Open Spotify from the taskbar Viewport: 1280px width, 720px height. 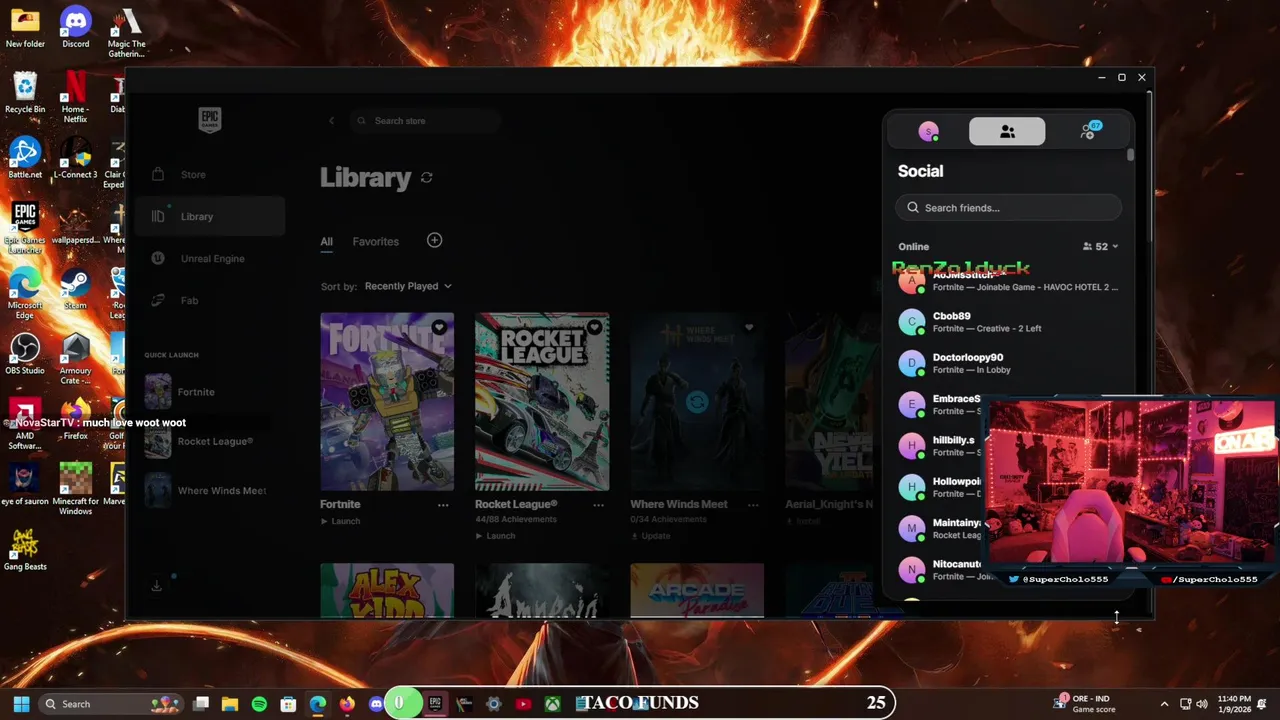click(x=259, y=704)
